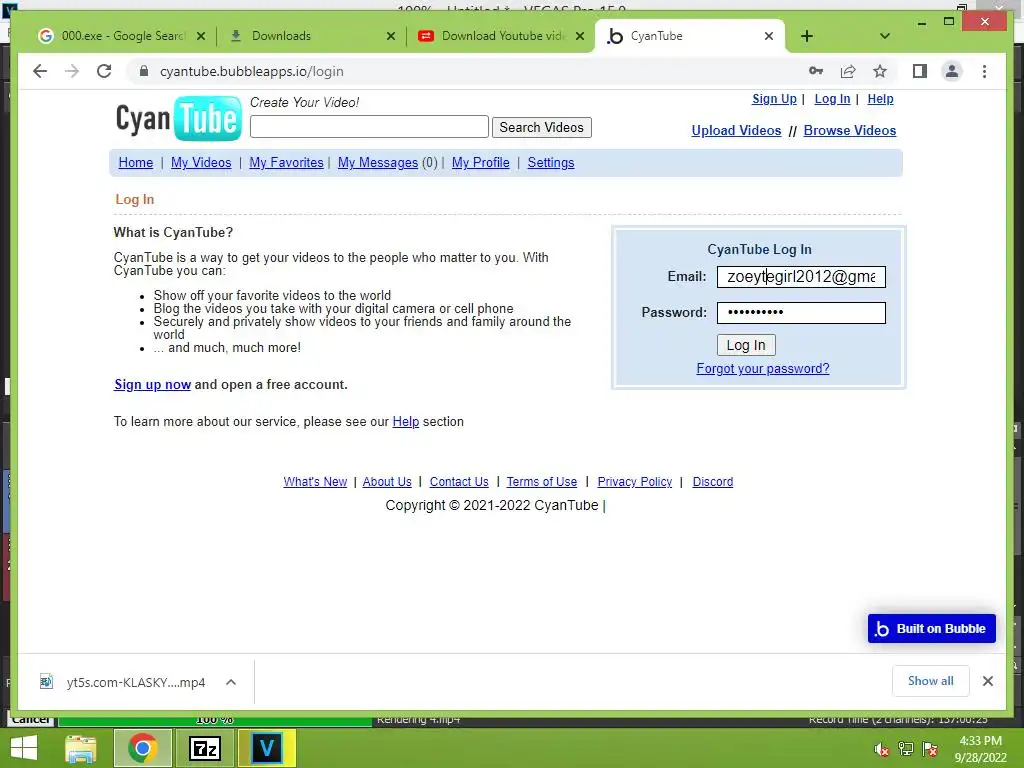
Task: Click the CyanTube logo
Action: pos(178,118)
